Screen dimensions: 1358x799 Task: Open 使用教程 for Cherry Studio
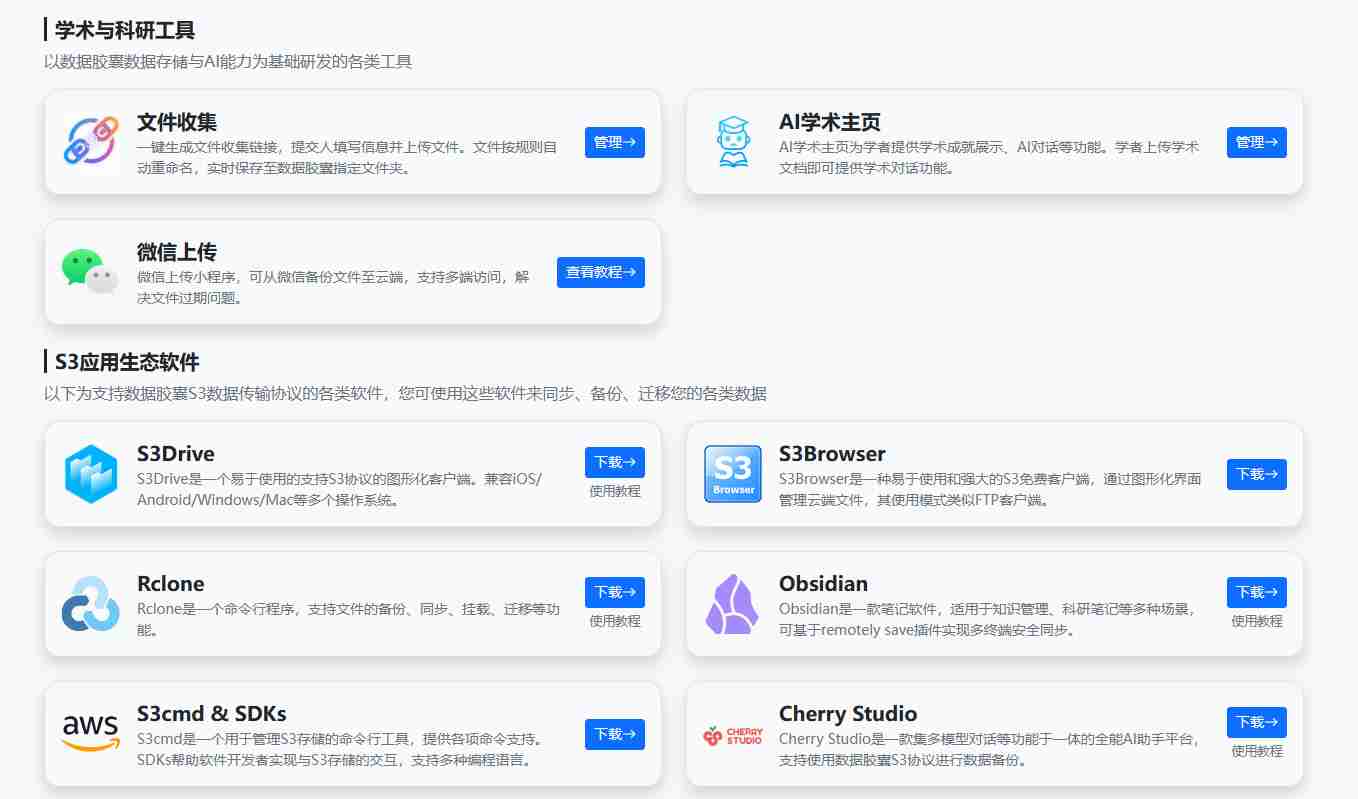1256,750
